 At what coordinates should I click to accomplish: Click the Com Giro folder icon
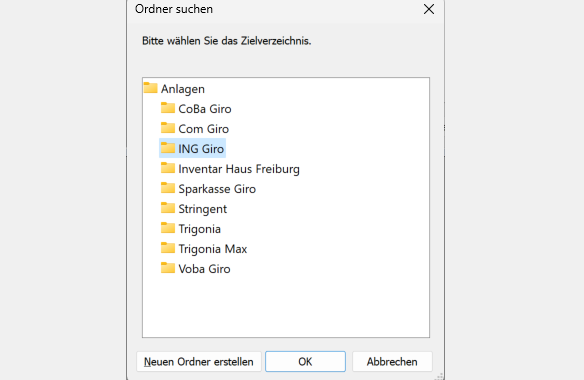(x=168, y=128)
